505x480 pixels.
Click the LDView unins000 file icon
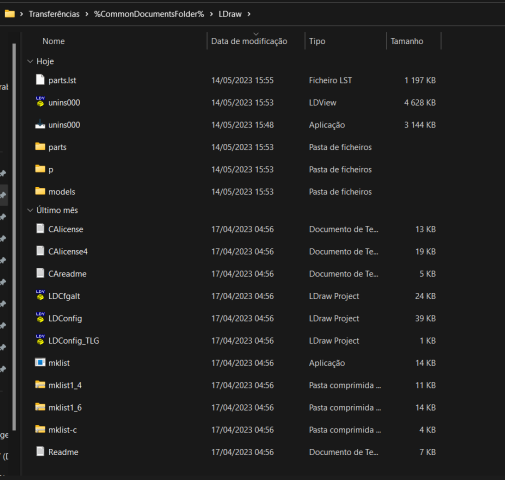click(x=40, y=102)
